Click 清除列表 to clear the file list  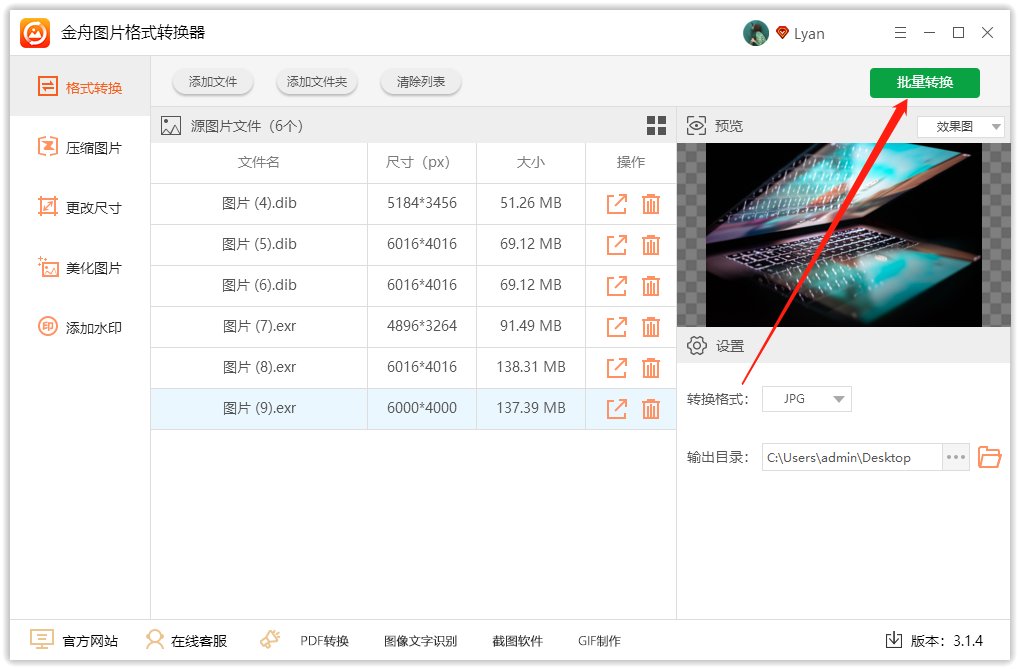420,83
